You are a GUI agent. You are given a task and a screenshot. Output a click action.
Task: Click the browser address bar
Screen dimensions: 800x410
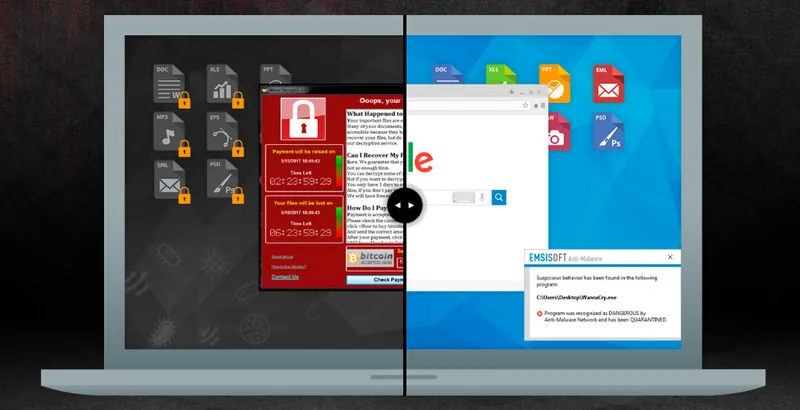point(468,106)
